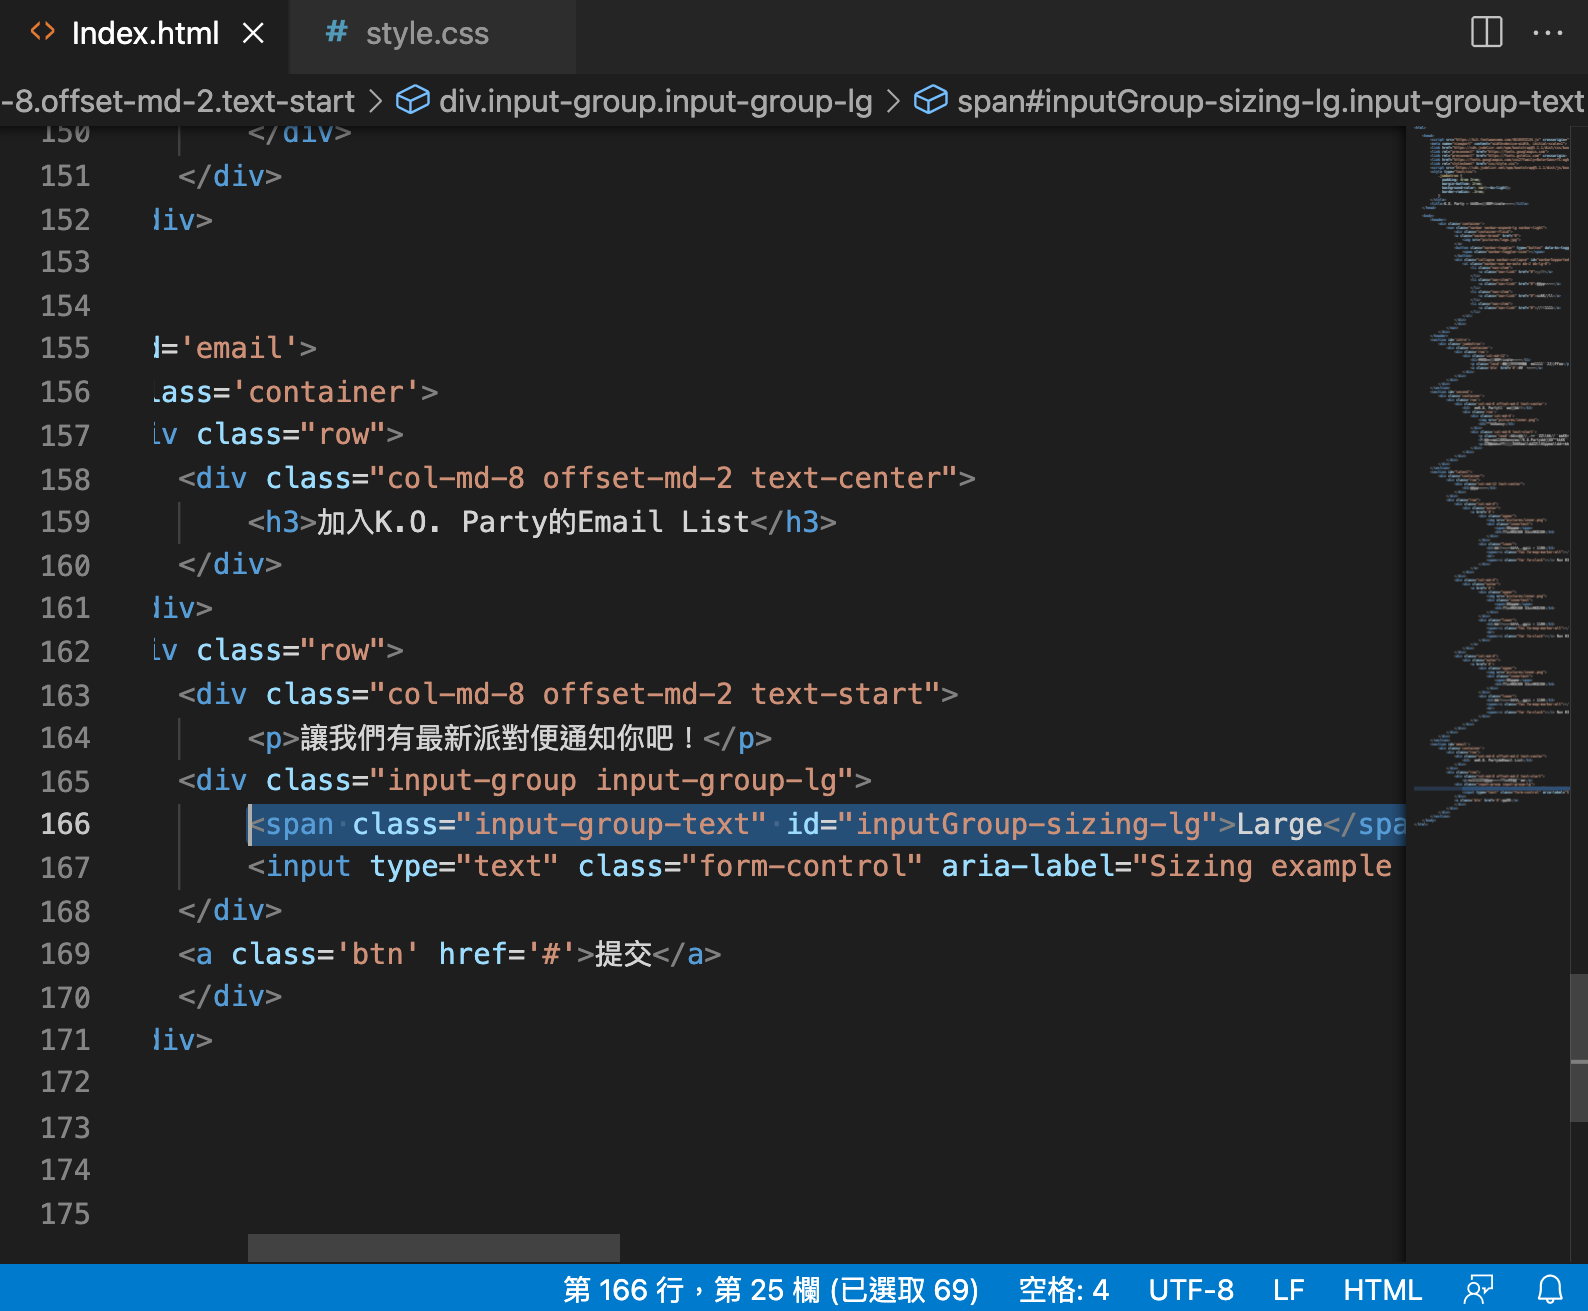Click 'row' class value on line 157
Viewport: 1588px width, 1311px height.
tap(344, 434)
